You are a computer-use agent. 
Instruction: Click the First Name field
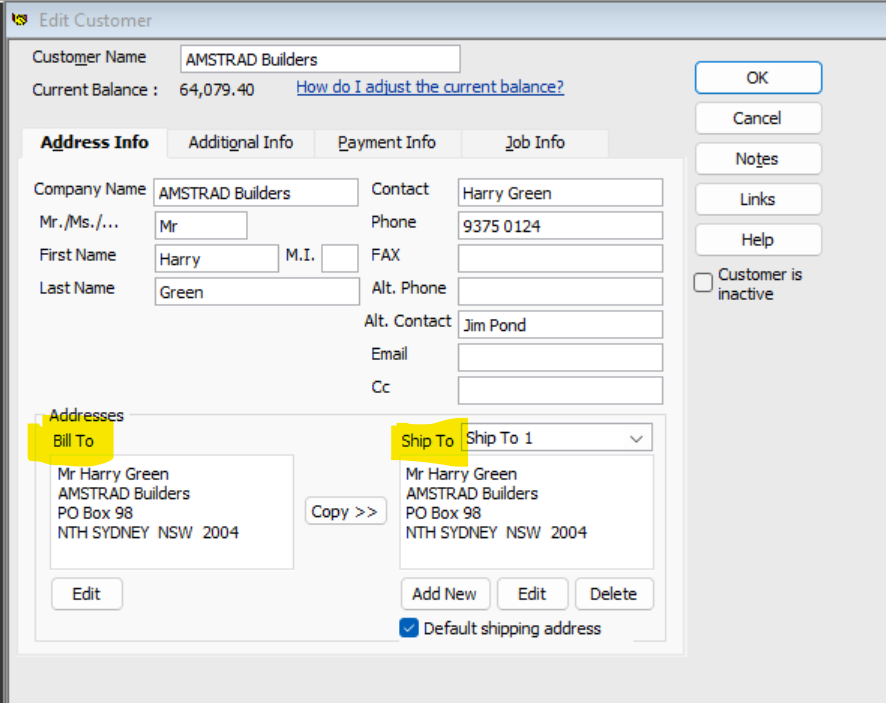pyautogui.click(x=216, y=258)
